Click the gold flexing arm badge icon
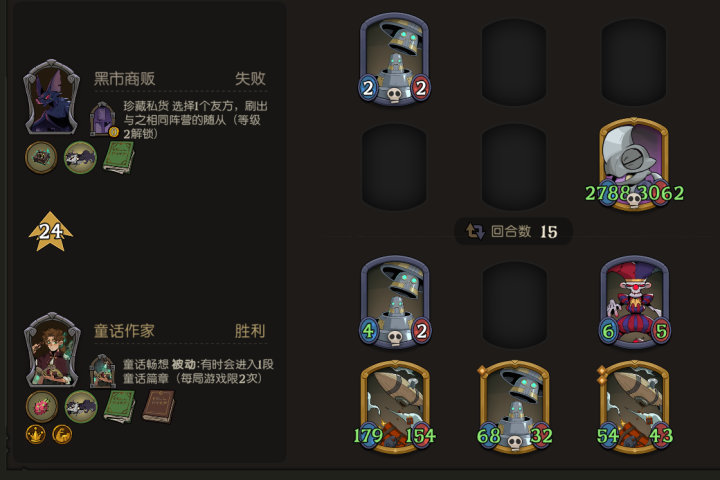This screenshot has height=480, width=720. pyautogui.click(x=62, y=435)
